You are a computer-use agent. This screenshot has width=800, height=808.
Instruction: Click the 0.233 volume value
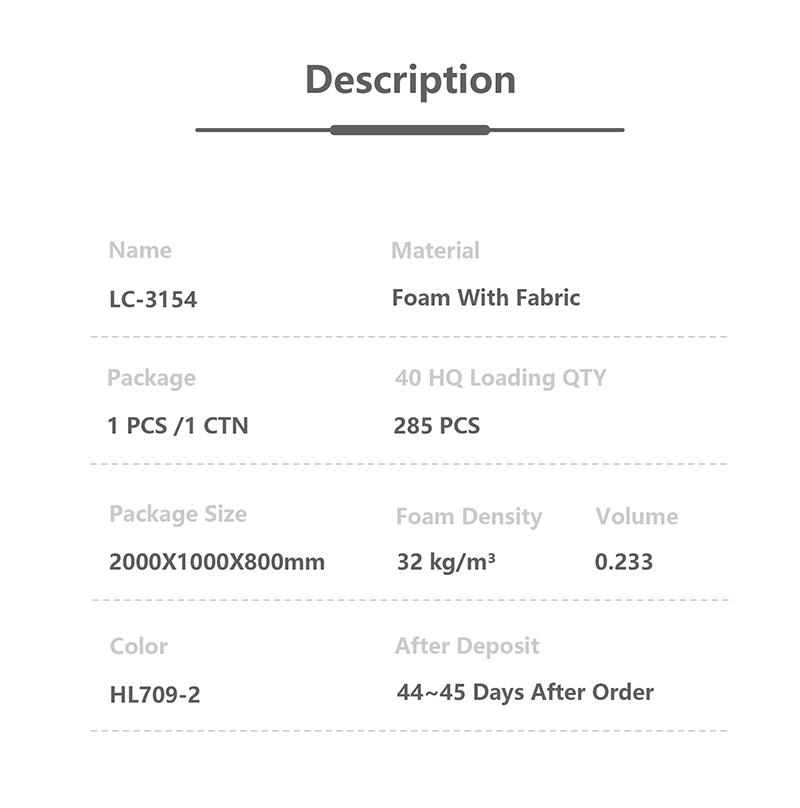(x=623, y=562)
